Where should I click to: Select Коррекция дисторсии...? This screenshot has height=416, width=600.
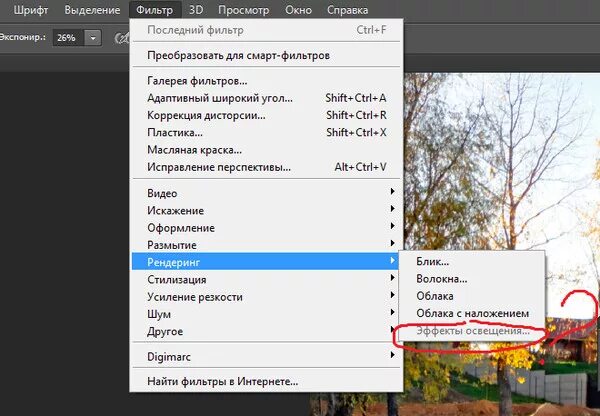(266, 115)
